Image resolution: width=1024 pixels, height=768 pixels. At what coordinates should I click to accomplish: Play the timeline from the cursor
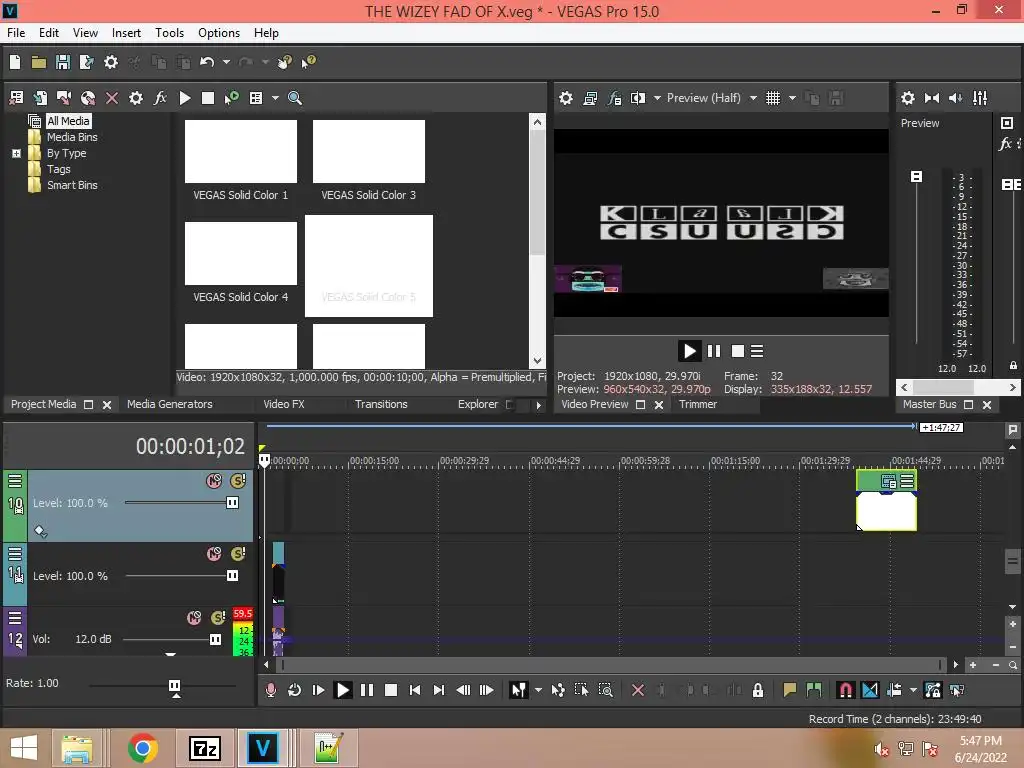342,690
